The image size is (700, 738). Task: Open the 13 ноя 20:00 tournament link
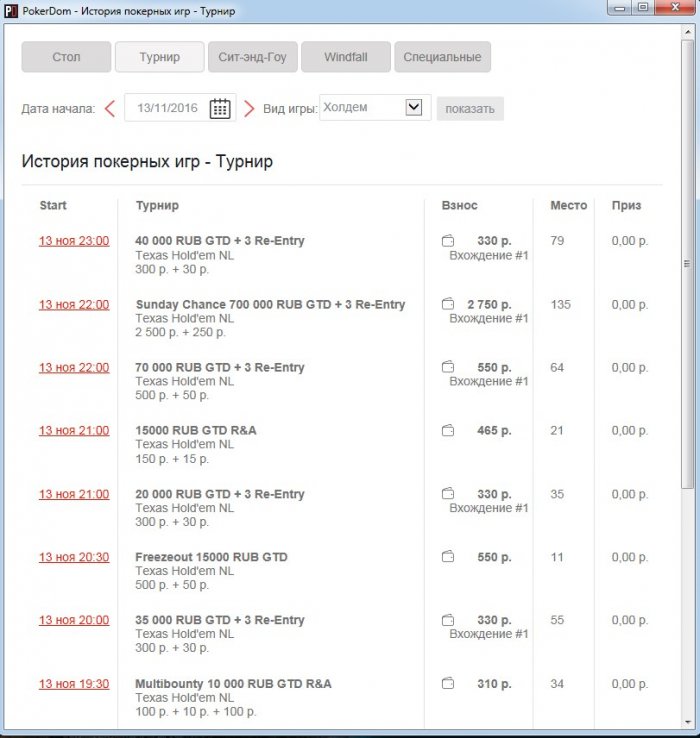click(74, 620)
